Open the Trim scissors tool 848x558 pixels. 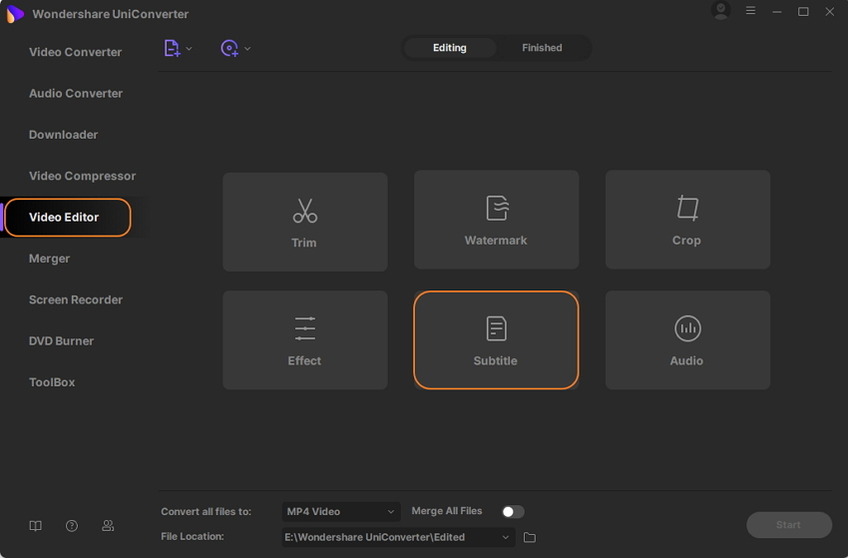coord(304,221)
